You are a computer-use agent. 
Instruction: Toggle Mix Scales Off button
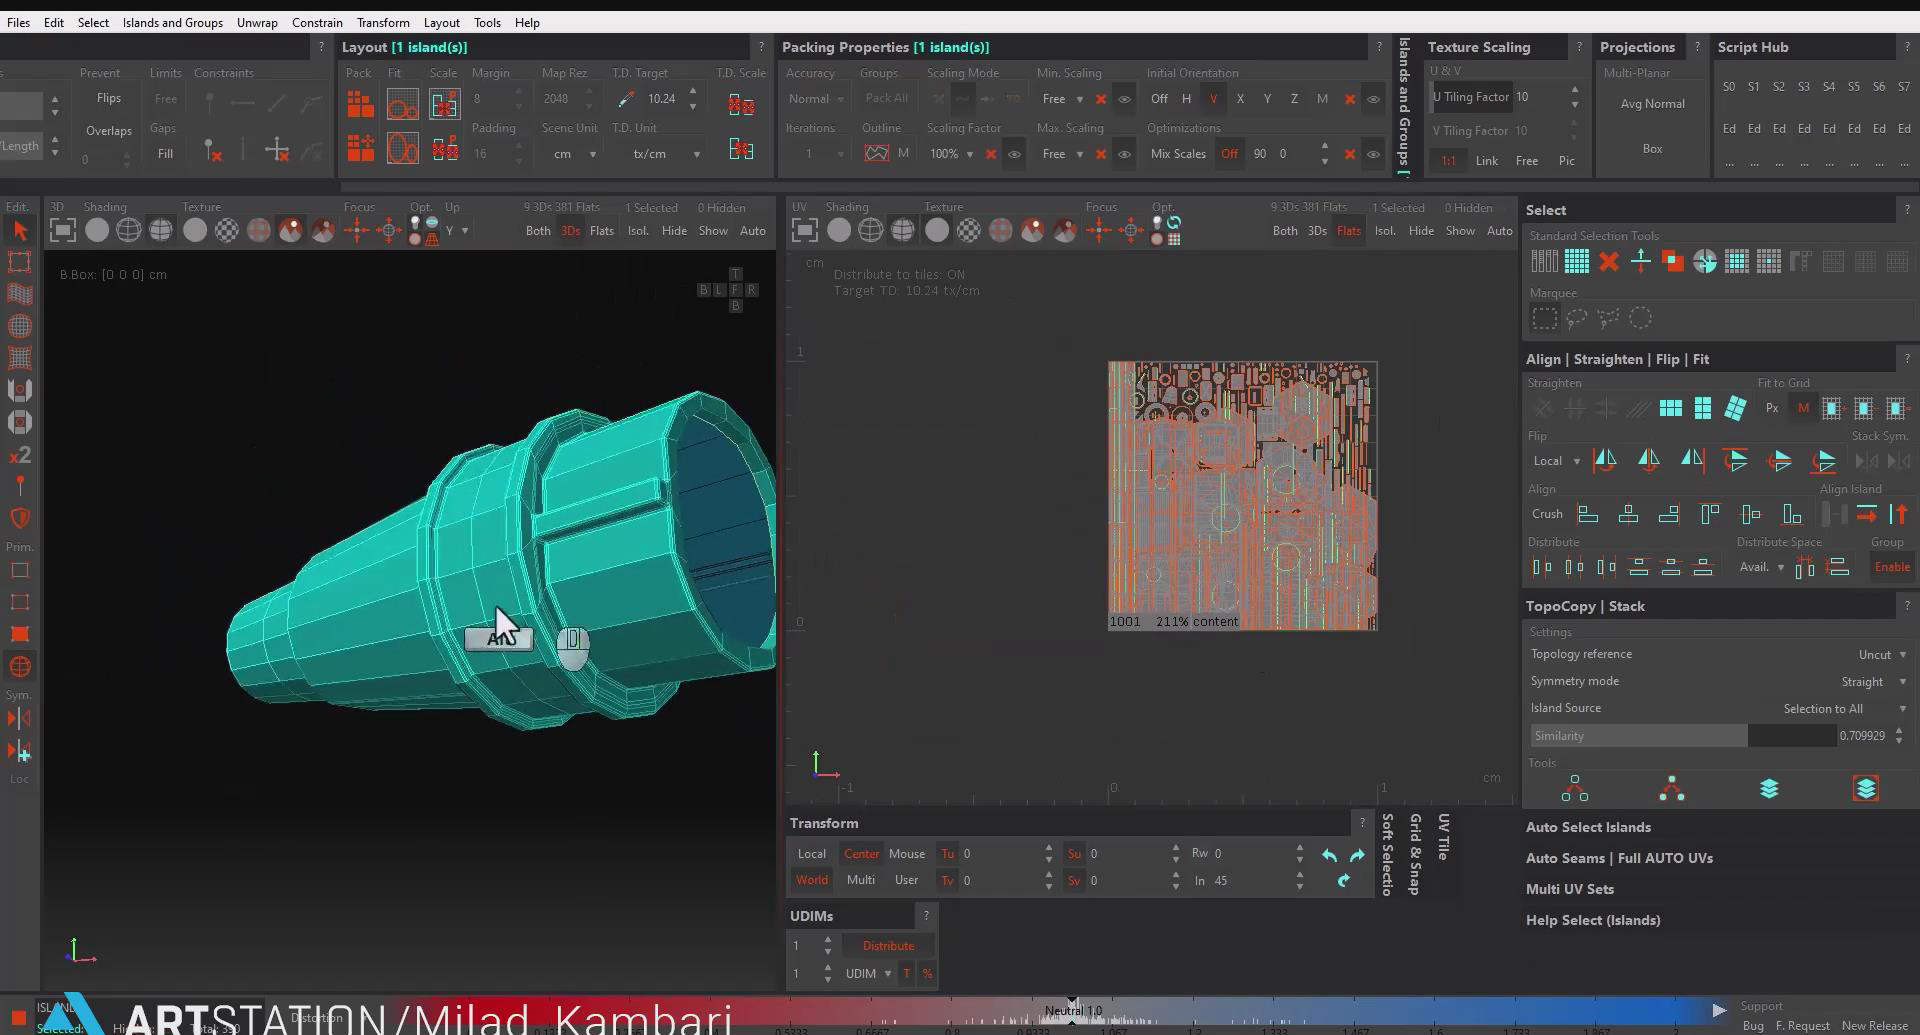pyautogui.click(x=1229, y=154)
